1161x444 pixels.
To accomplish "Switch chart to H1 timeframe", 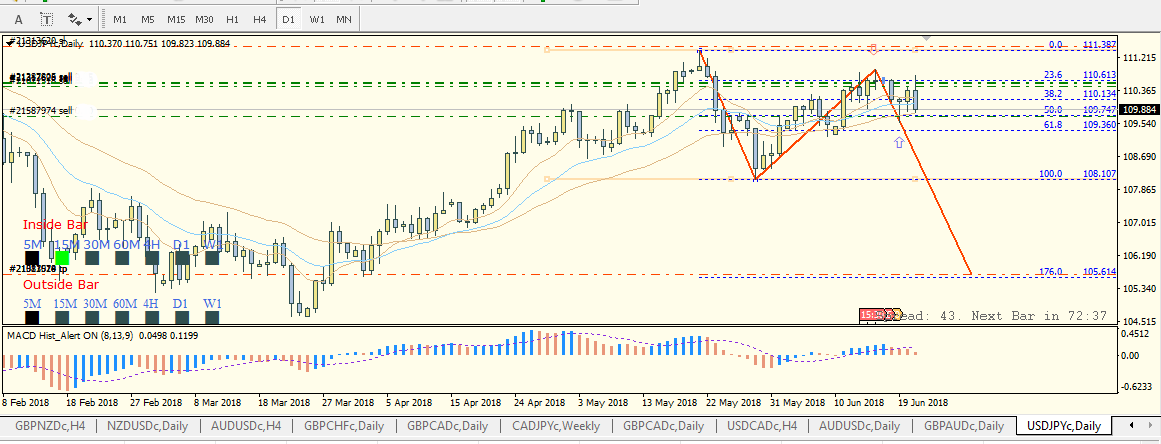I will tap(232, 18).
